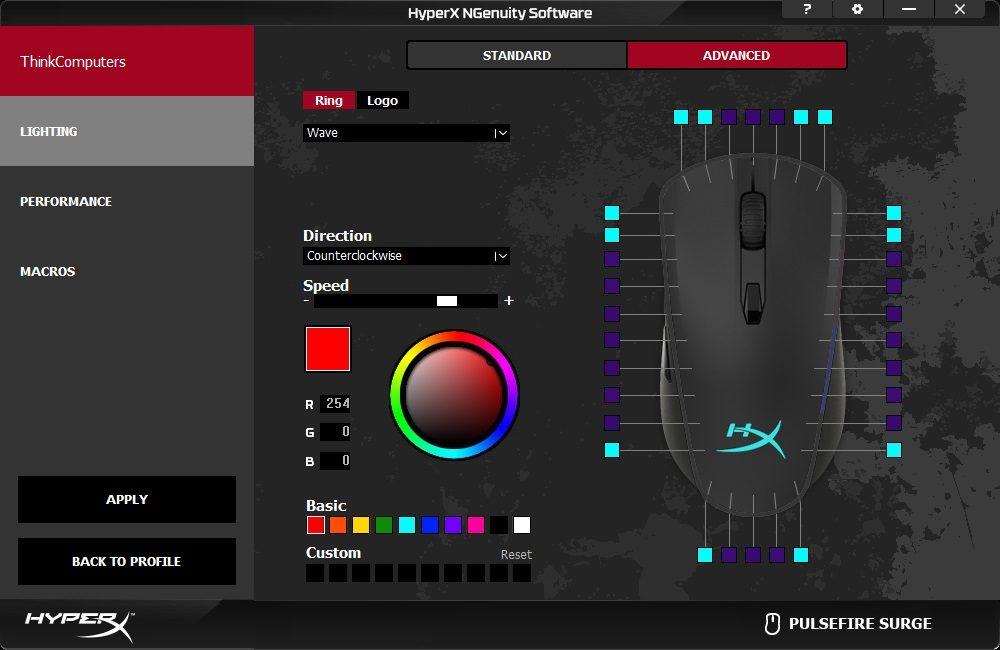This screenshot has height=650, width=1000.
Task: Select the bottom cyan right-side ring LED
Action: coord(894,450)
